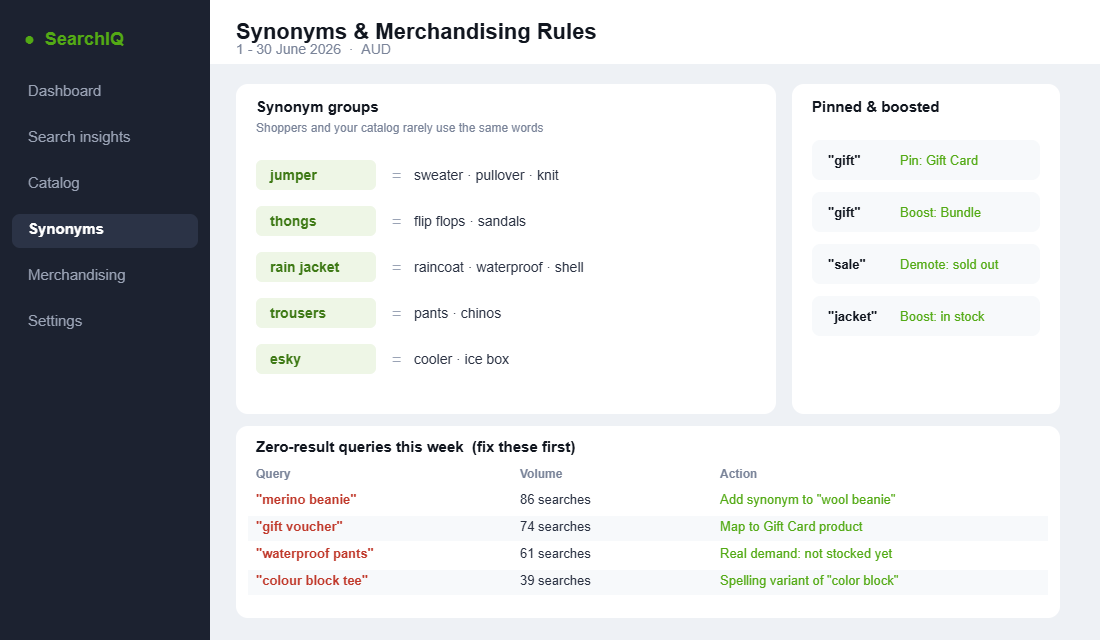Click the thongs synonym chip
Viewport: 1100px width, 640px height.
click(316, 221)
